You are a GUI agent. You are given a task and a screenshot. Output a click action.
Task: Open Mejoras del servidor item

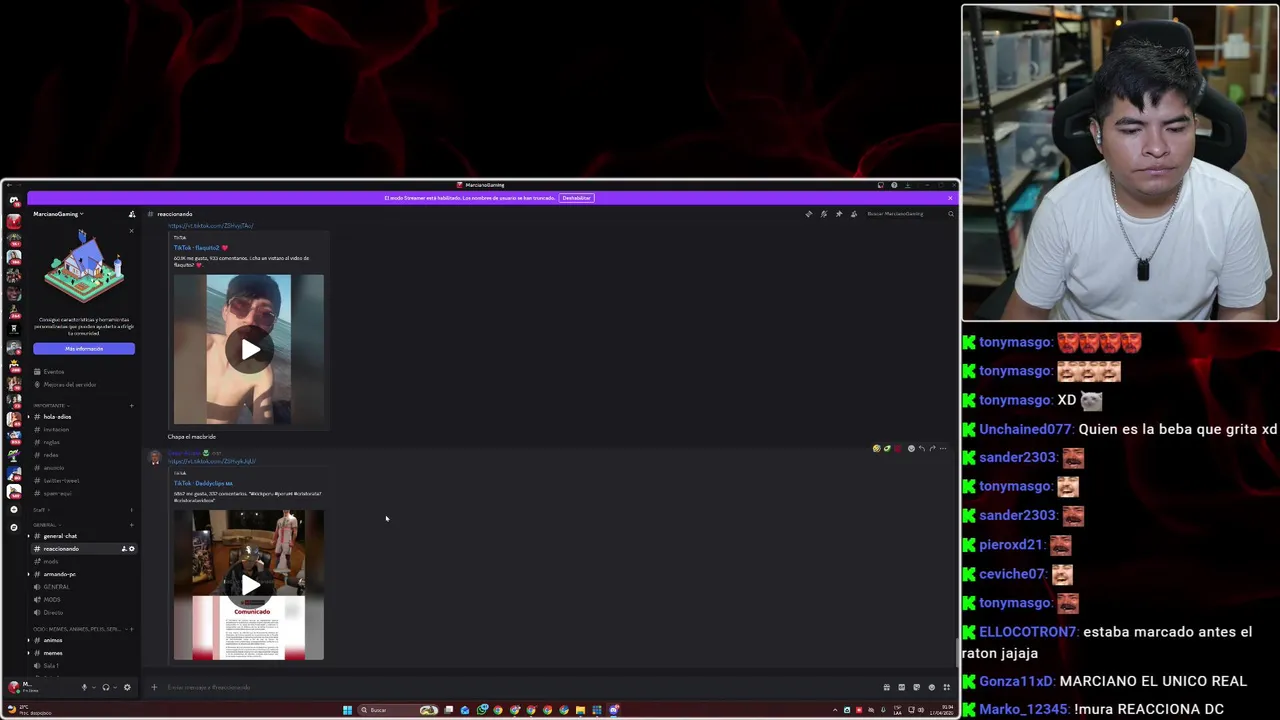point(70,385)
